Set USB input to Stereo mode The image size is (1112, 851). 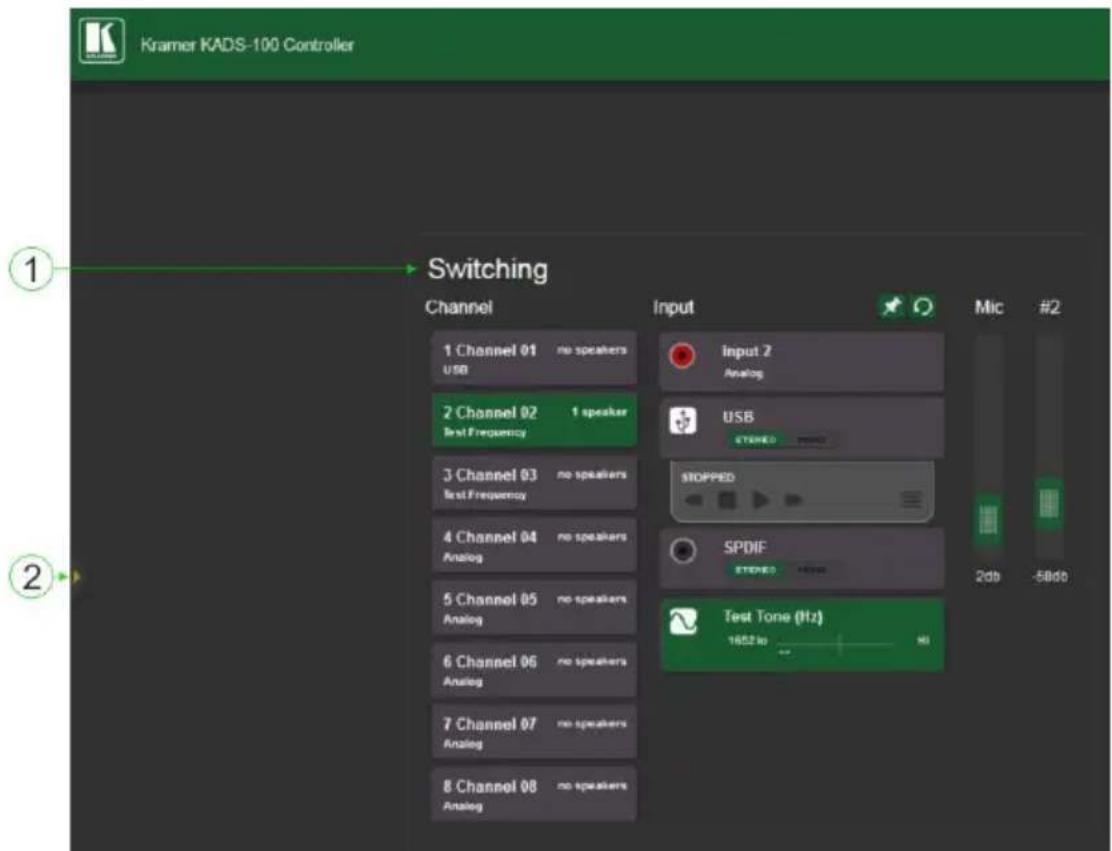coord(756,440)
